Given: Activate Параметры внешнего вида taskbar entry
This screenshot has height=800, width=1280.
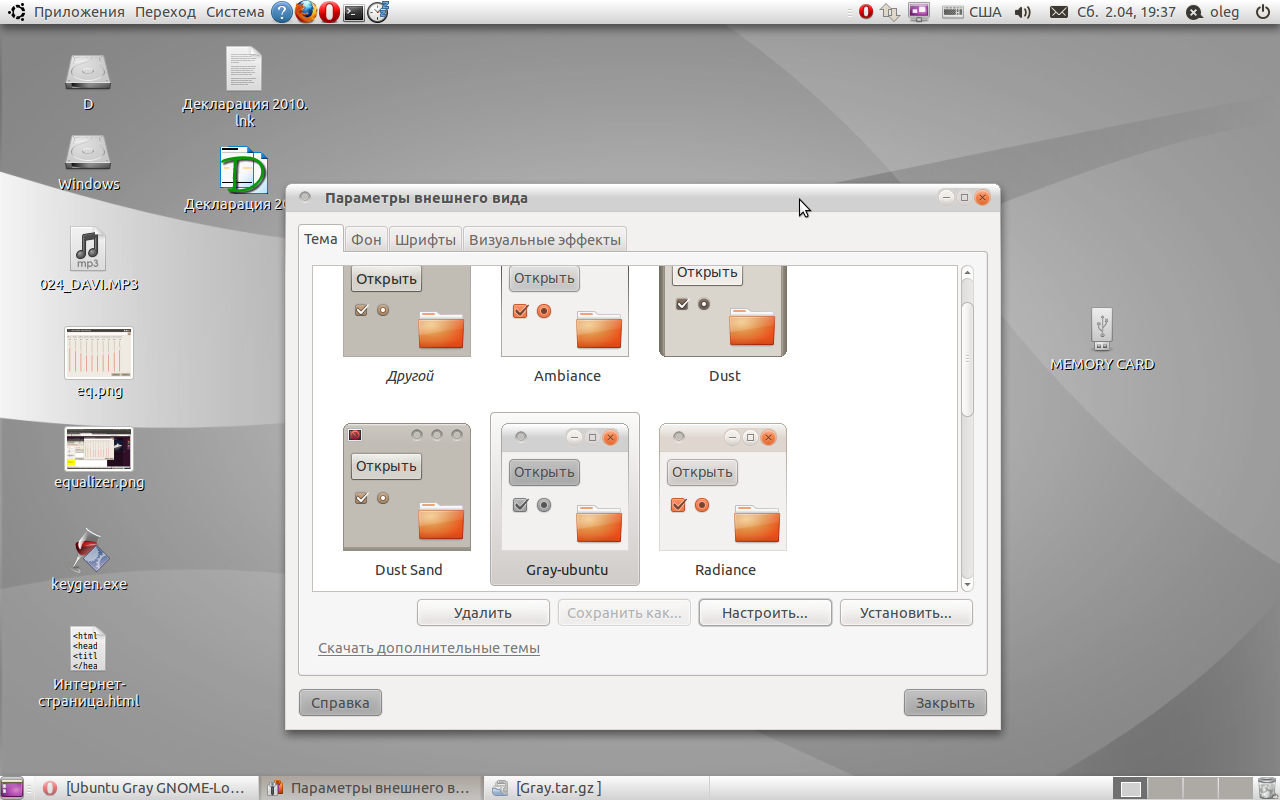Looking at the screenshot, I should 371,788.
